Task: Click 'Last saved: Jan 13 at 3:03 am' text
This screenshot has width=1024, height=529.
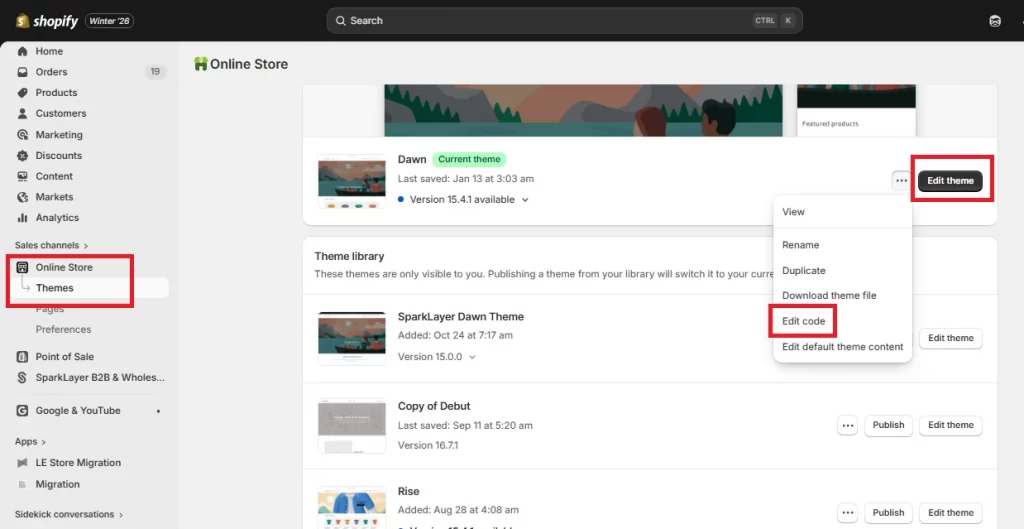Action: point(466,179)
